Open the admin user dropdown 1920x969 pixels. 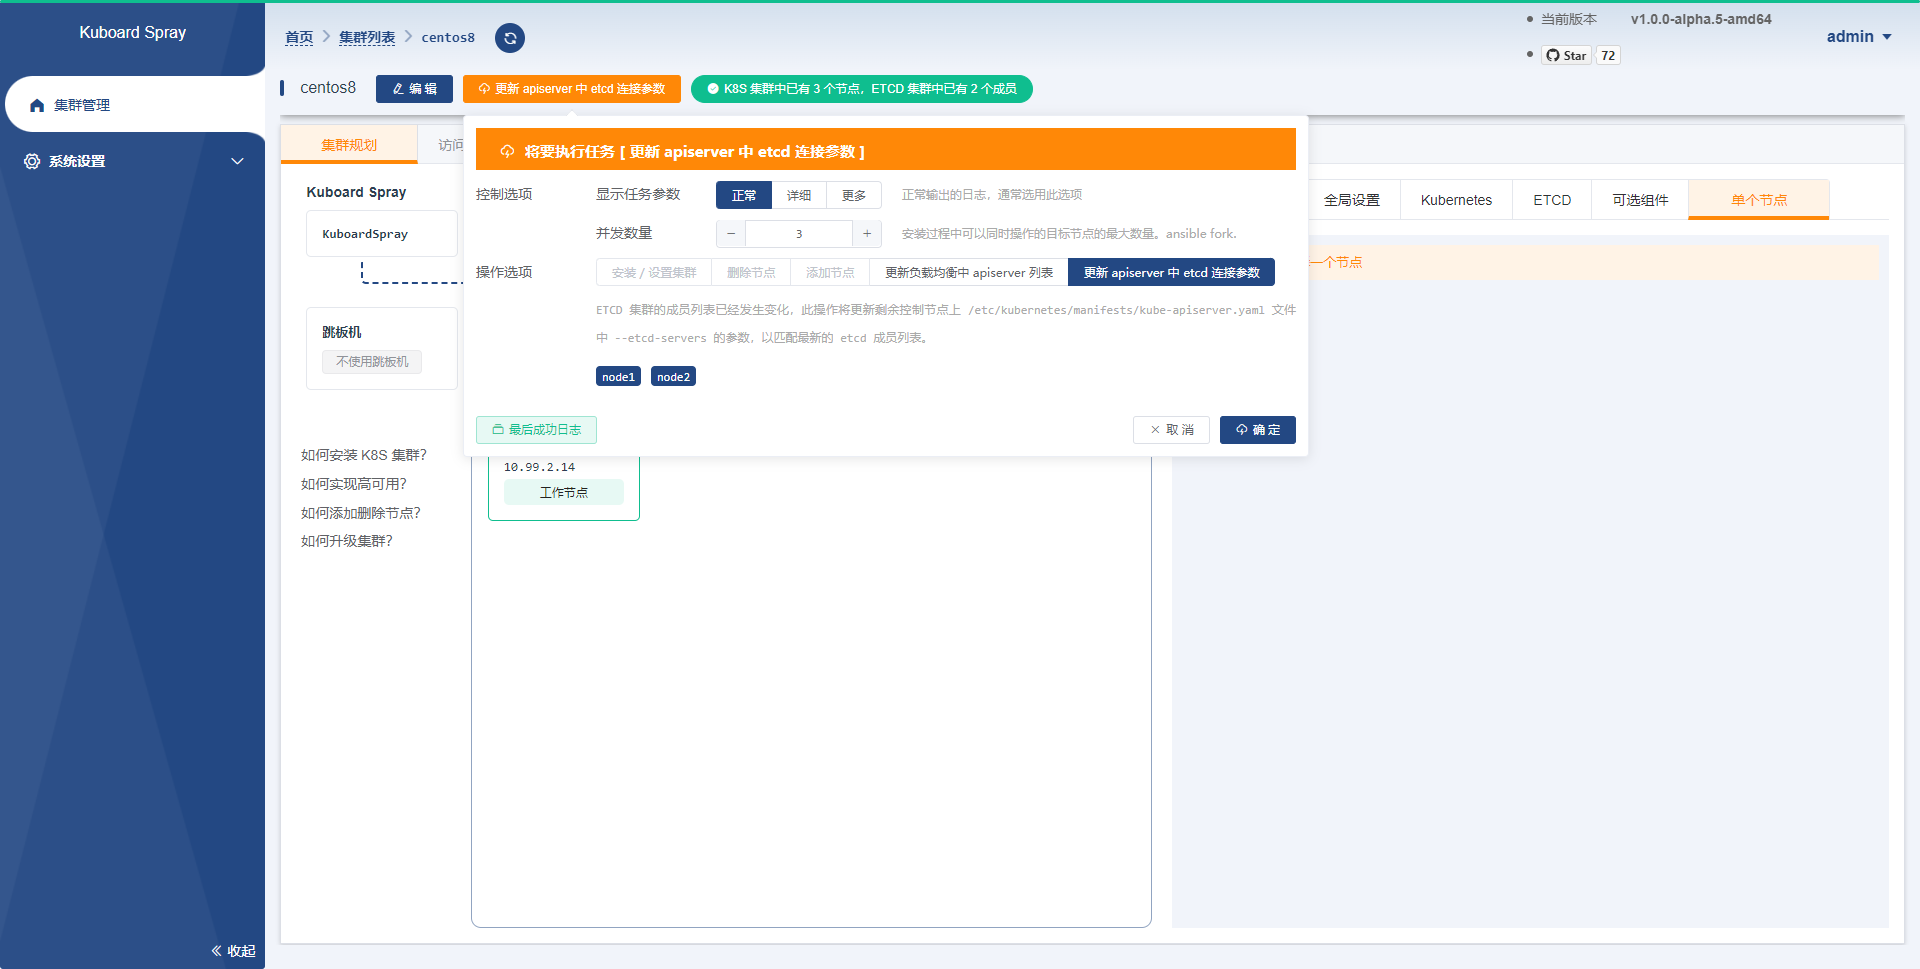[x=1859, y=37]
